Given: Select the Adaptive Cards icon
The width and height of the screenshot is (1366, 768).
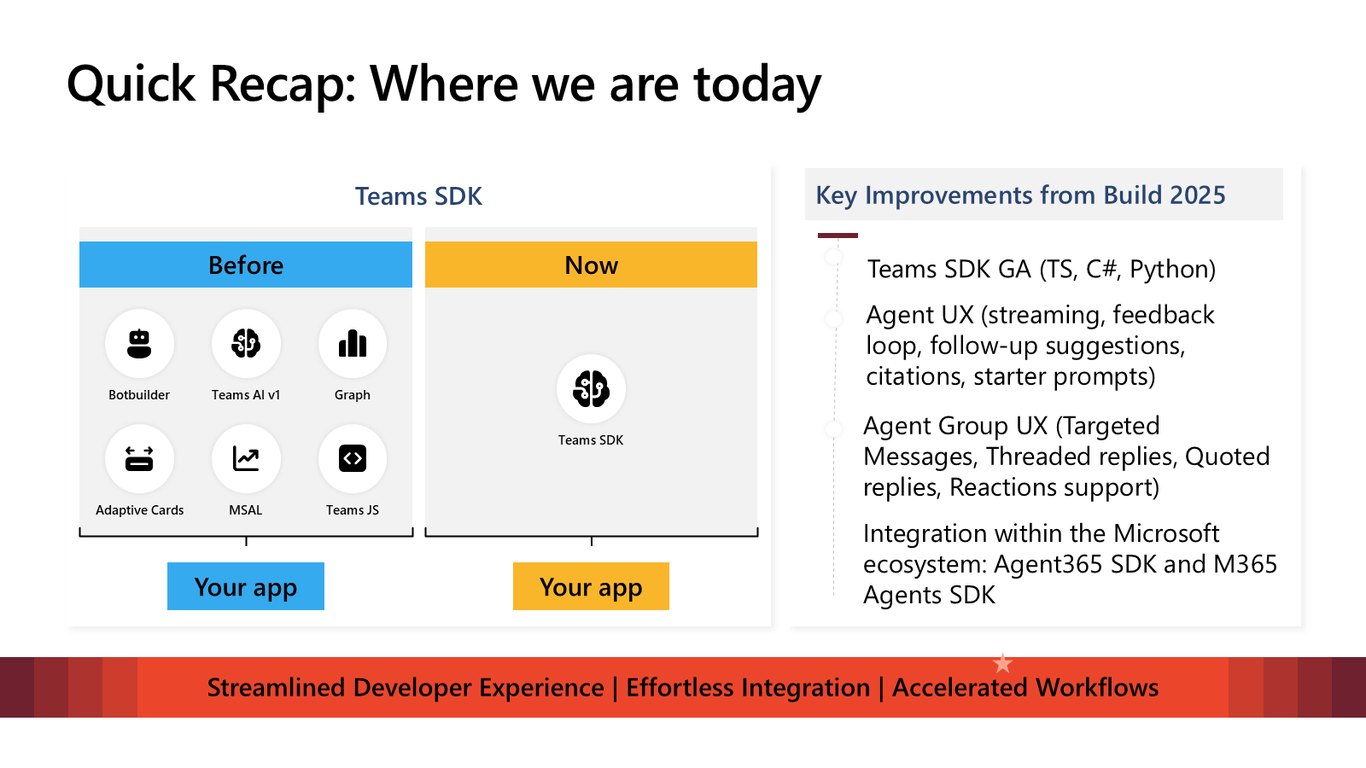Looking at the screenshot, I should pos(139,459).
